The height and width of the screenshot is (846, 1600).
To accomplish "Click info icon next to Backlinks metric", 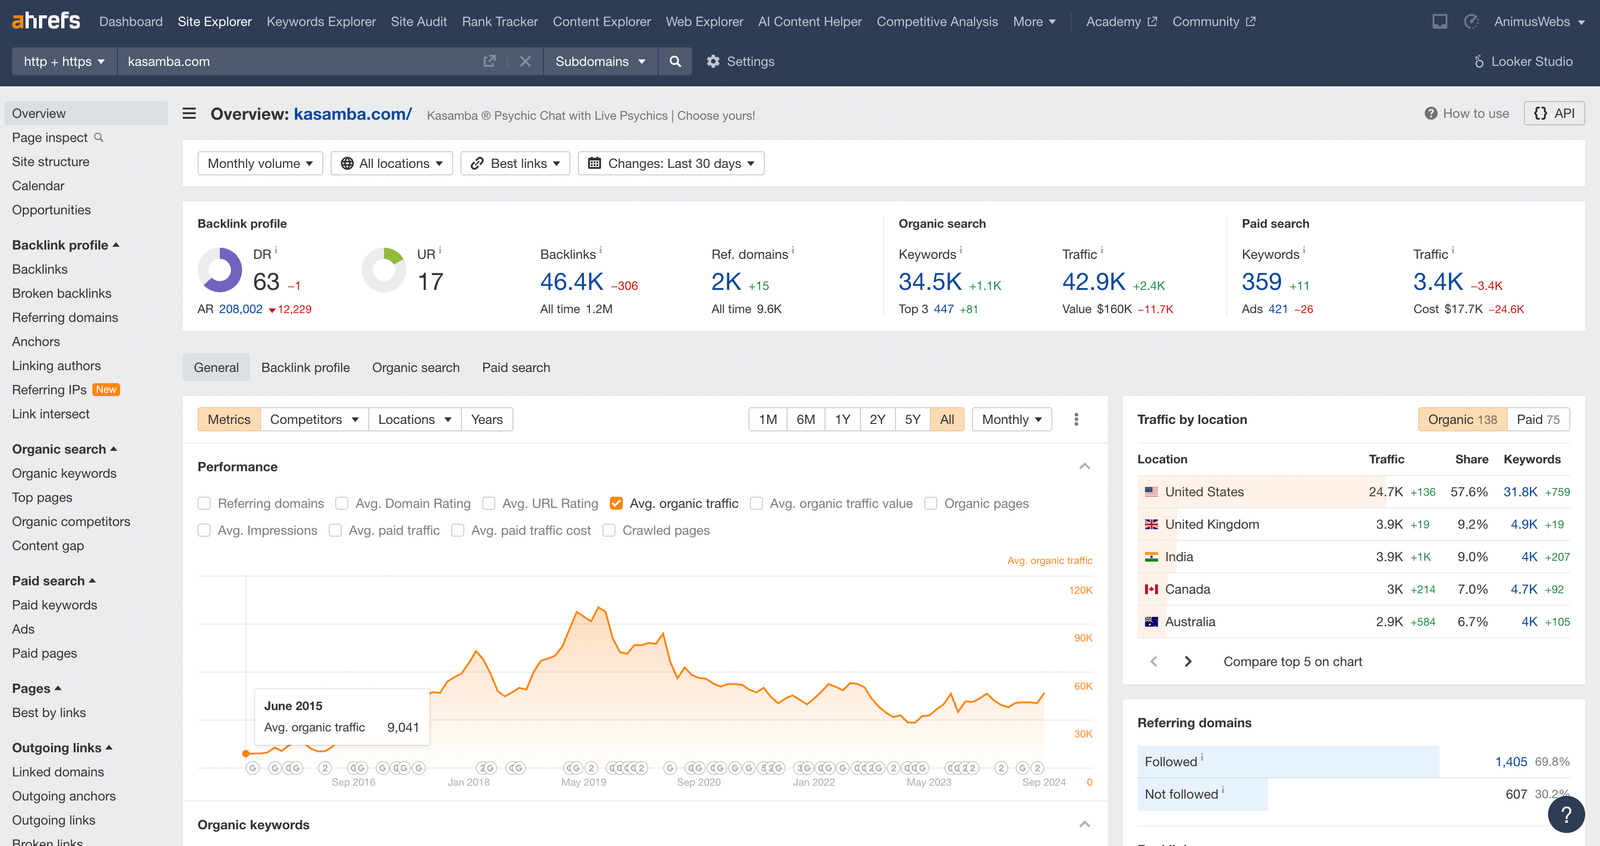I will [600, 250].
